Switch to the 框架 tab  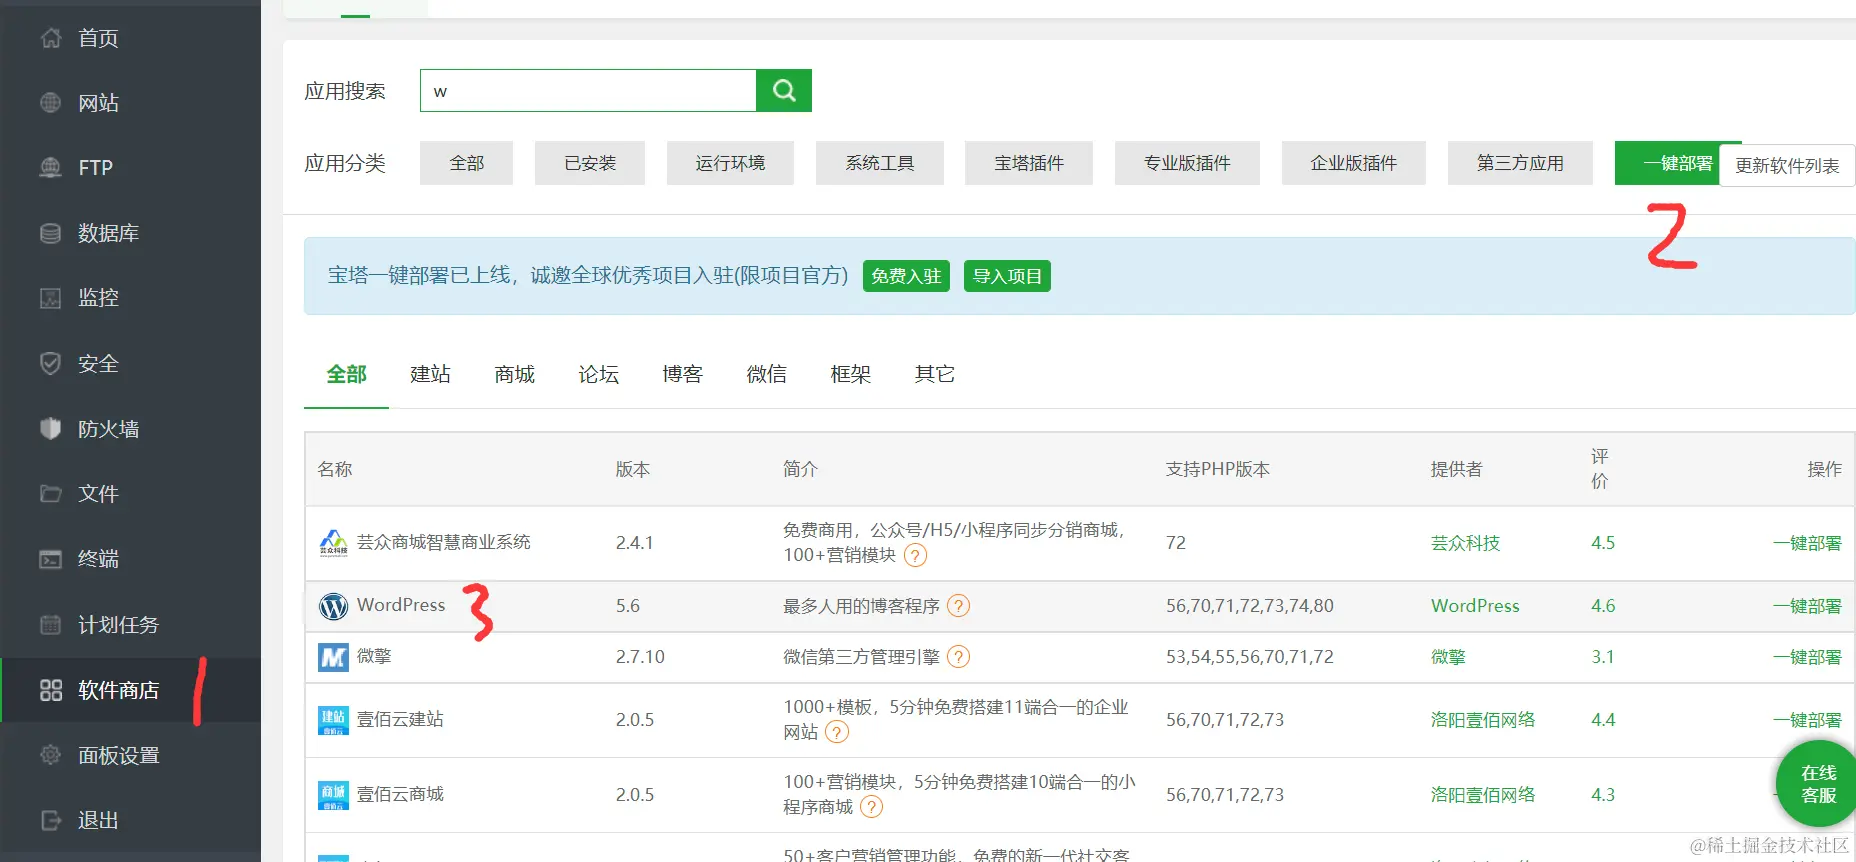pyautogui.click(x=850, y=374)
